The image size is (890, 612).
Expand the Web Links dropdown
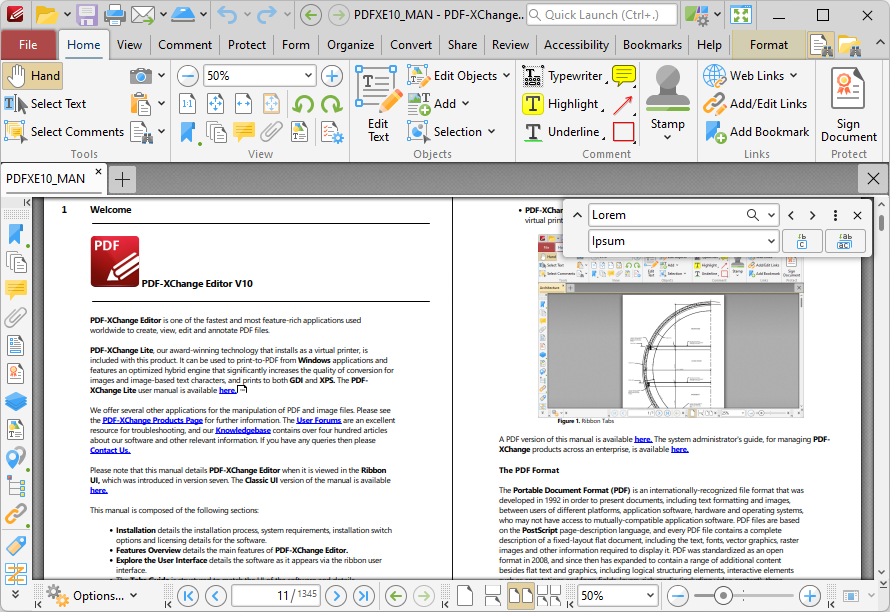coord(794,76)
